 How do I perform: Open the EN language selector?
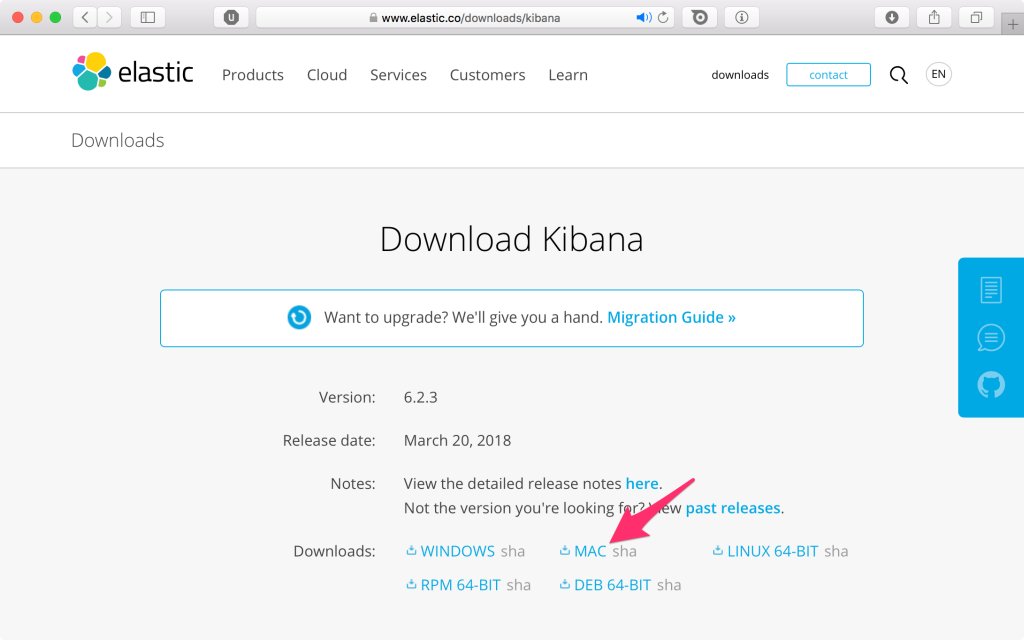(938, 74)
